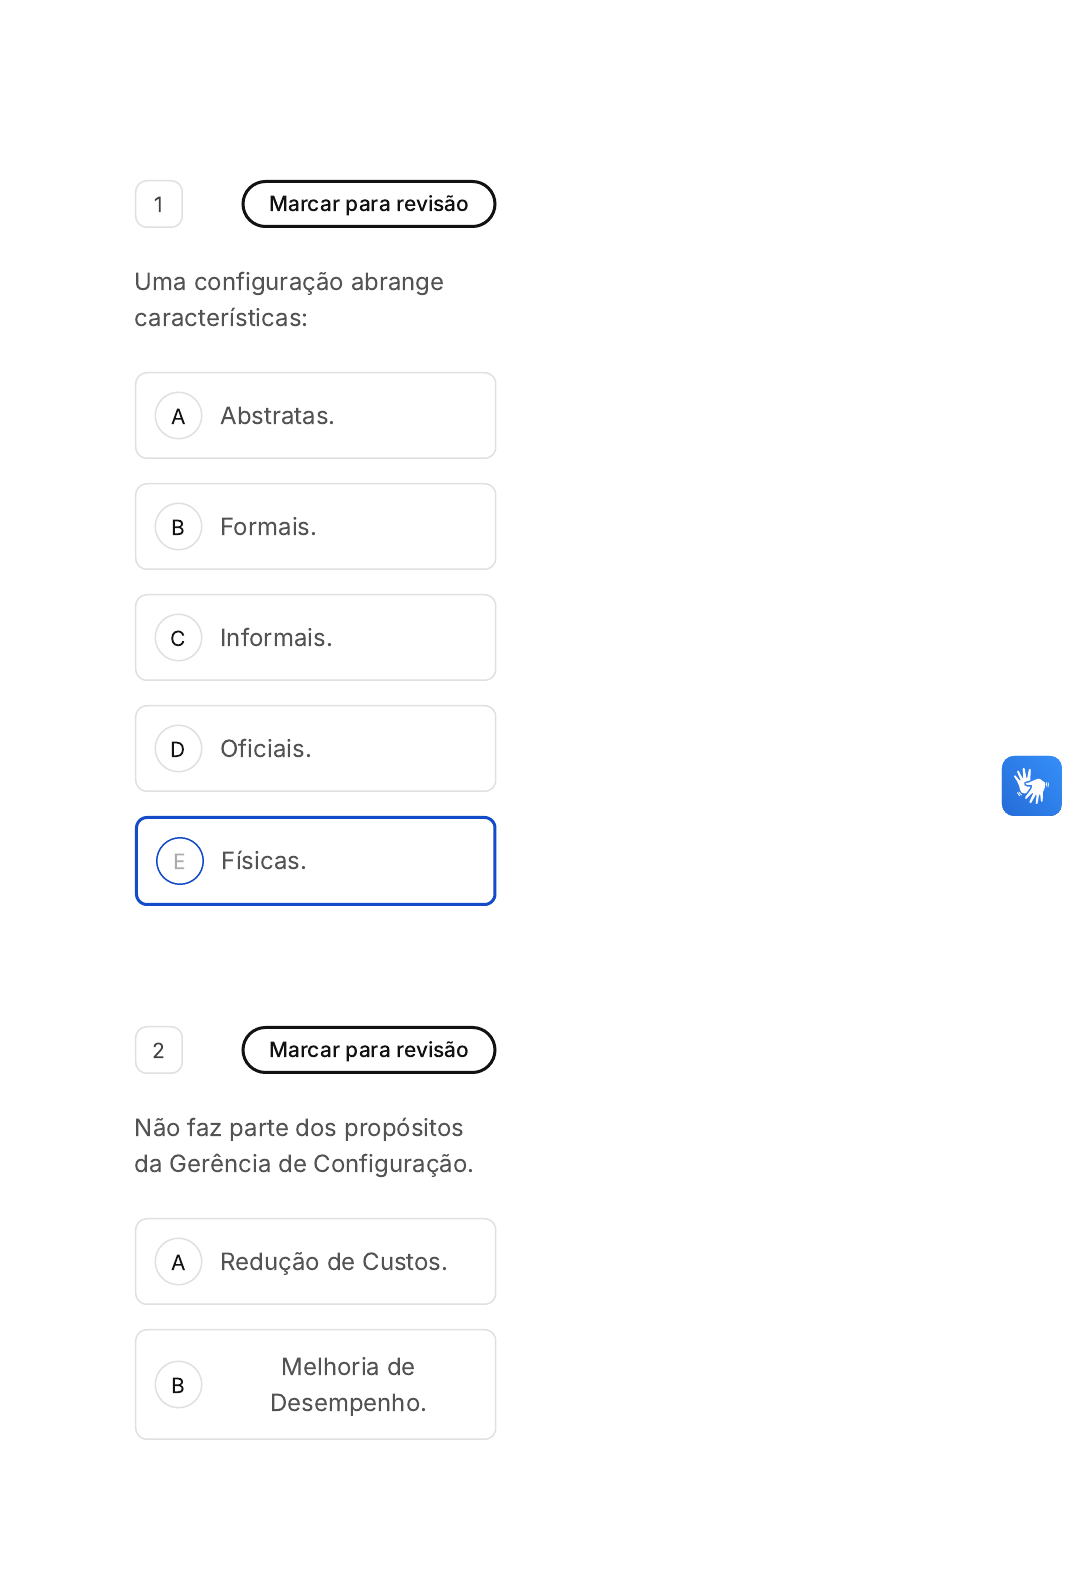Click the letter E circle beside Físicas
This screenshot has height=1571, width=1078.
click(x=180, y=861)
